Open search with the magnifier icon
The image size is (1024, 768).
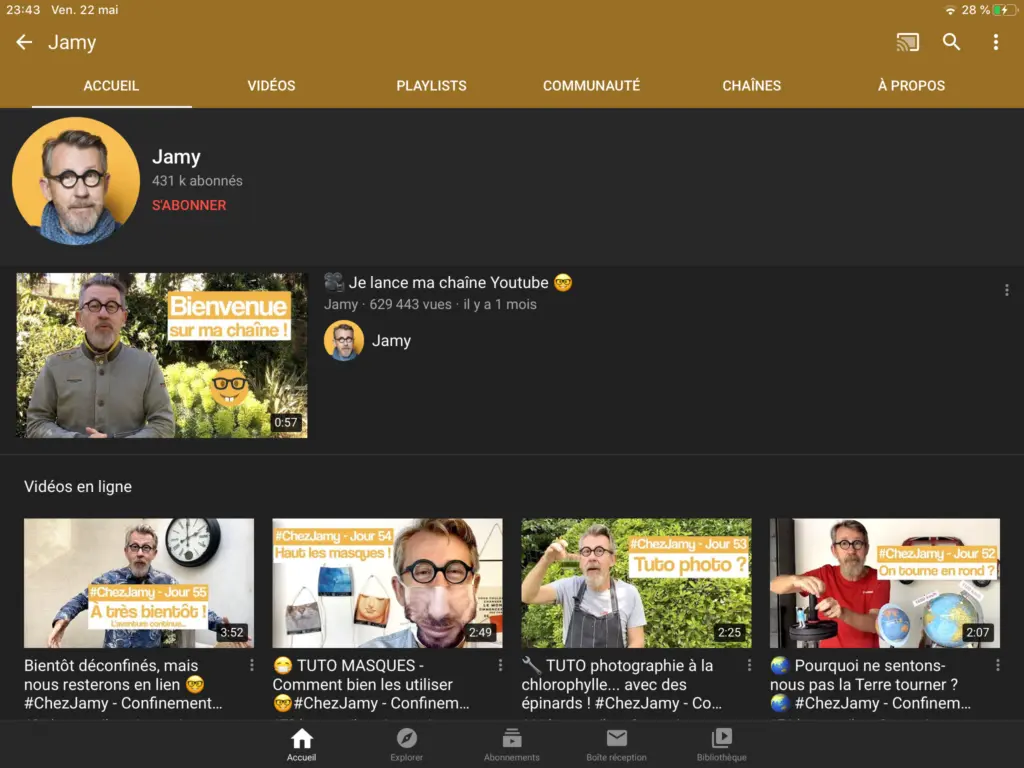[x=952, y=42]
